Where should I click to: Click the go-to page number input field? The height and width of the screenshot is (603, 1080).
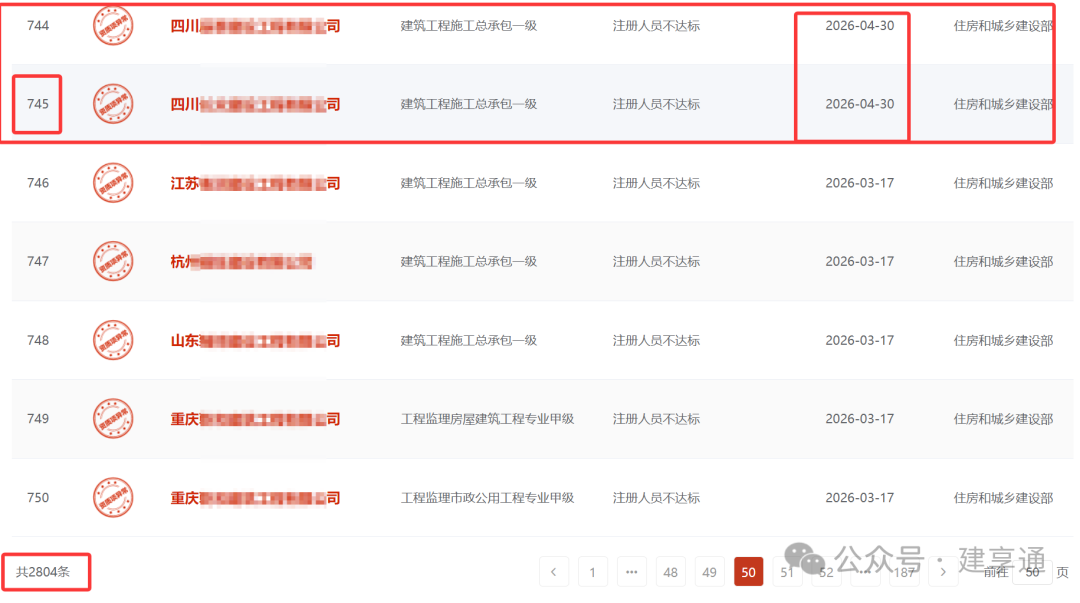coord(1032,572)
